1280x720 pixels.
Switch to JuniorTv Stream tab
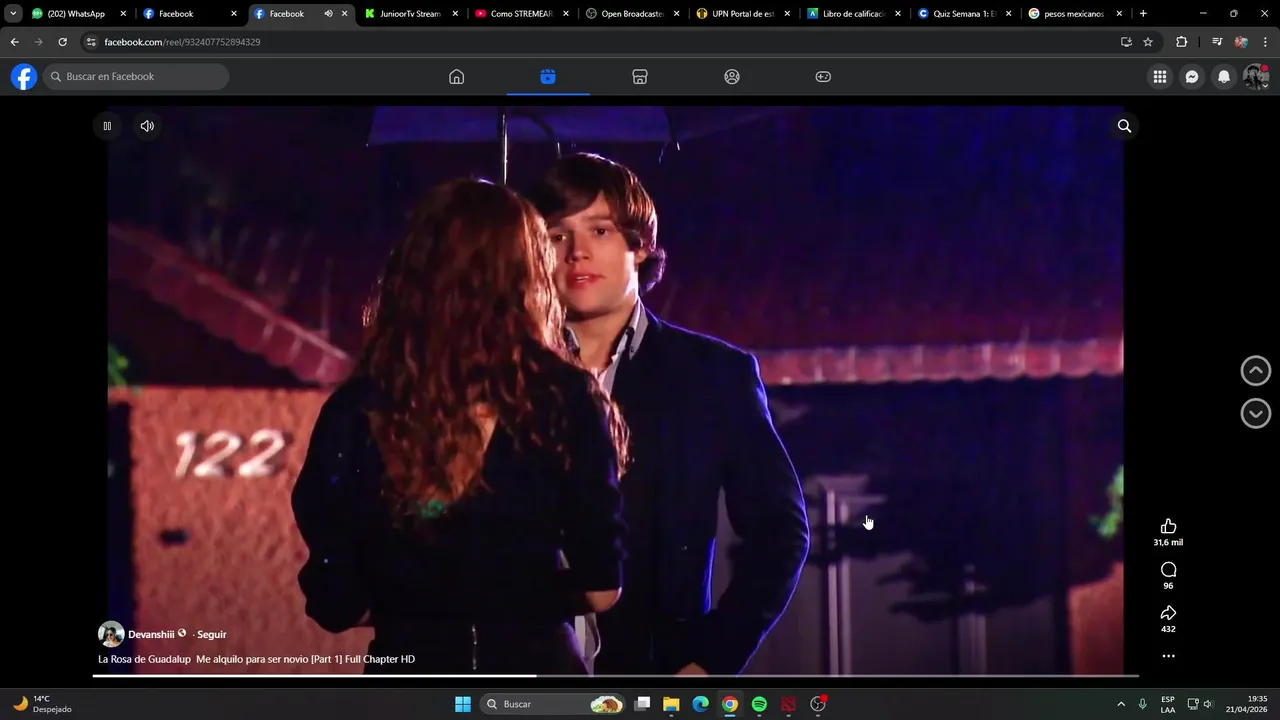[x=411, y=14]
